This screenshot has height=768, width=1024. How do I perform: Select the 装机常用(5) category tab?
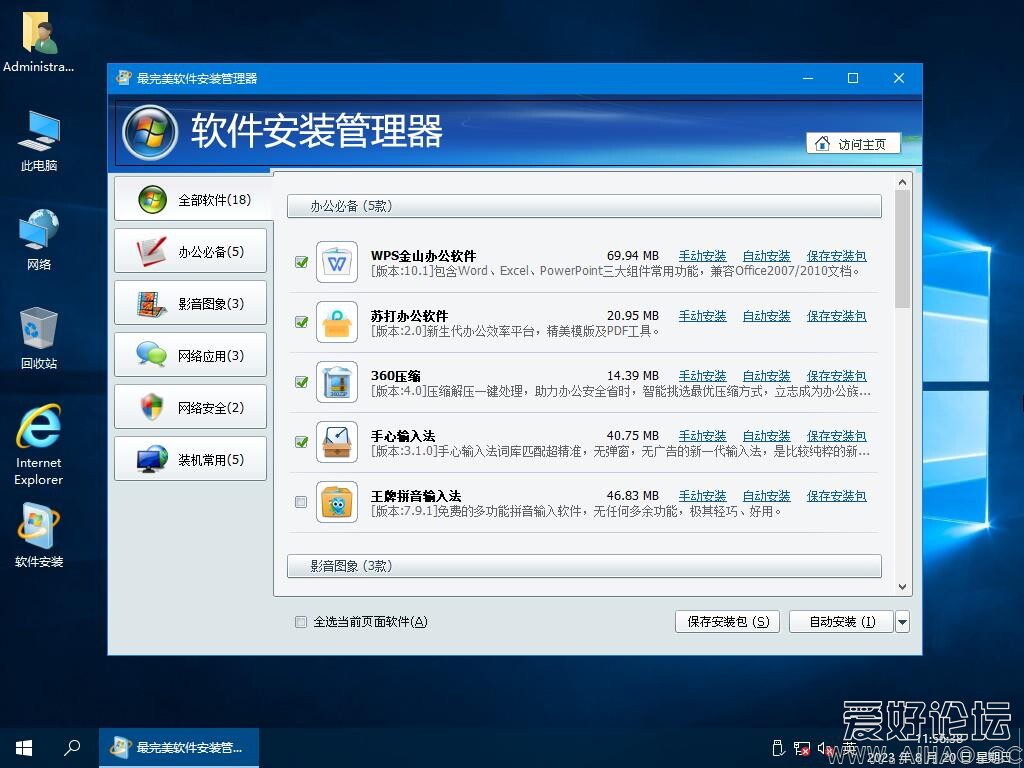[190, 460]
